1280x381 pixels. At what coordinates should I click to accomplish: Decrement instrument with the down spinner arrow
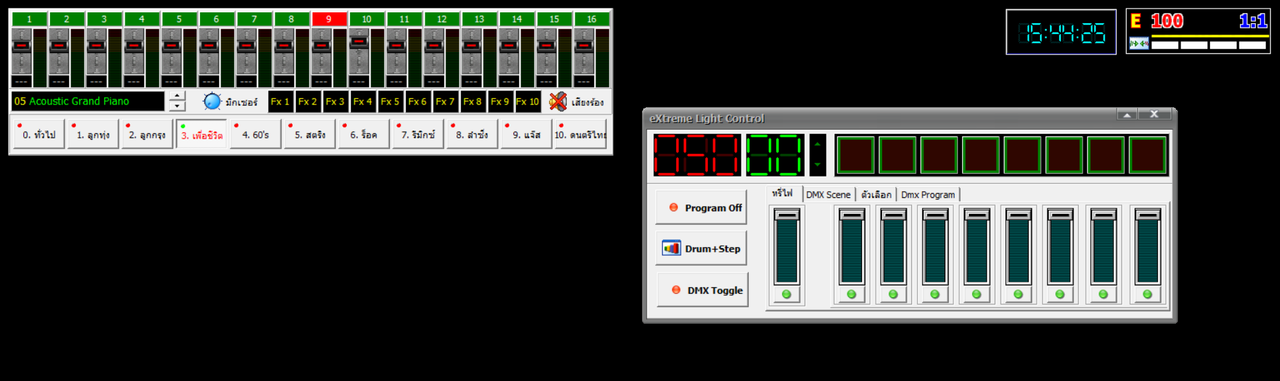tap(177, 106)
